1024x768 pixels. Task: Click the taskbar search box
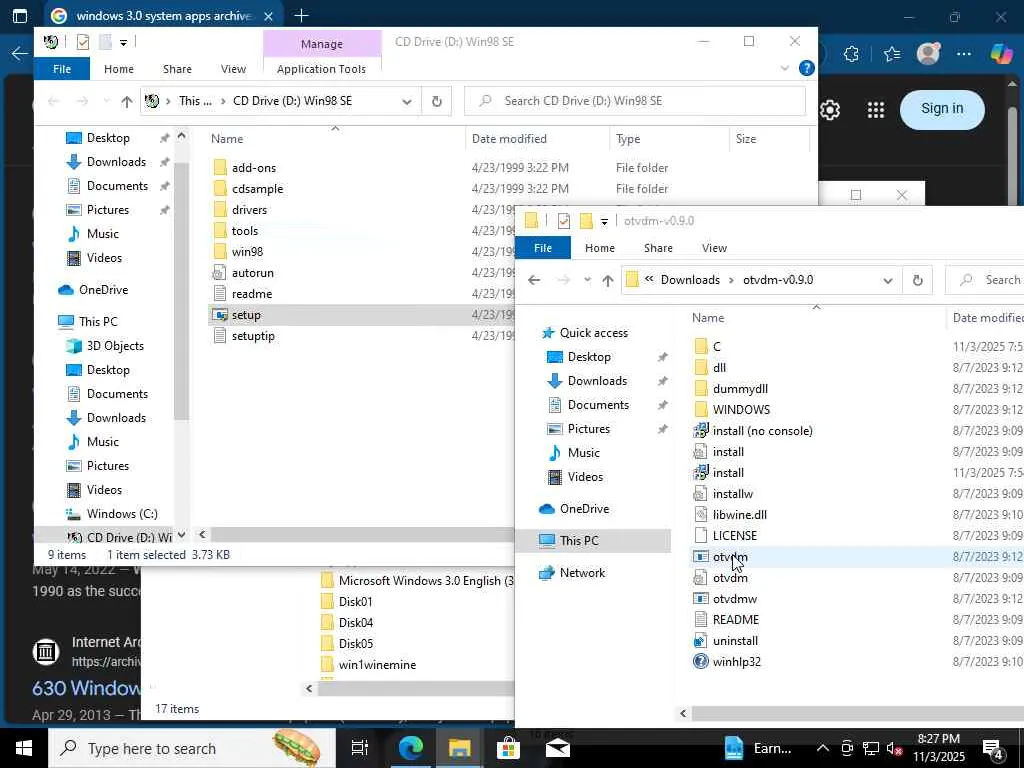tap(192, 748)
